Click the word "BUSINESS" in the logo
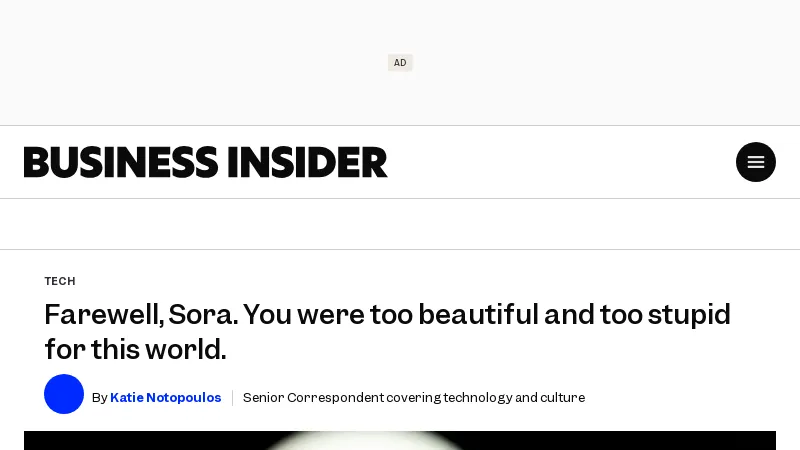The width and height of the screenshot is (800, 450). click(121, 162)
